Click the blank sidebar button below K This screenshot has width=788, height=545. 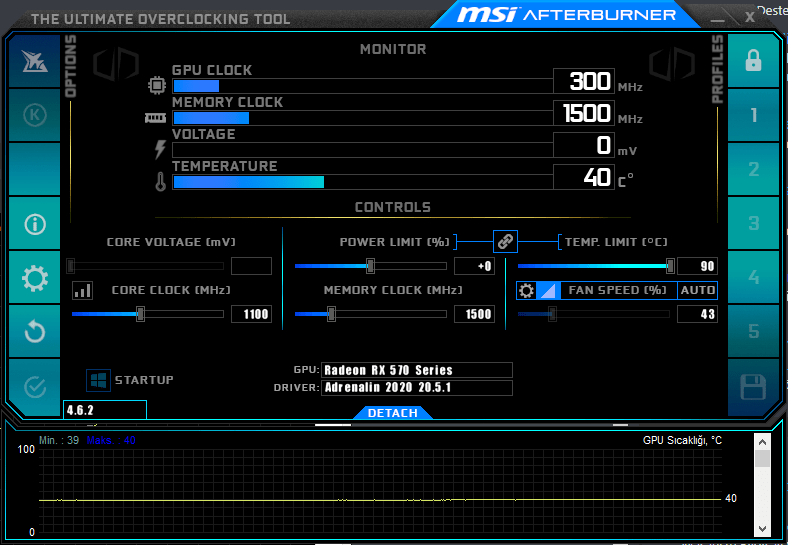click(x=34, y=169)
